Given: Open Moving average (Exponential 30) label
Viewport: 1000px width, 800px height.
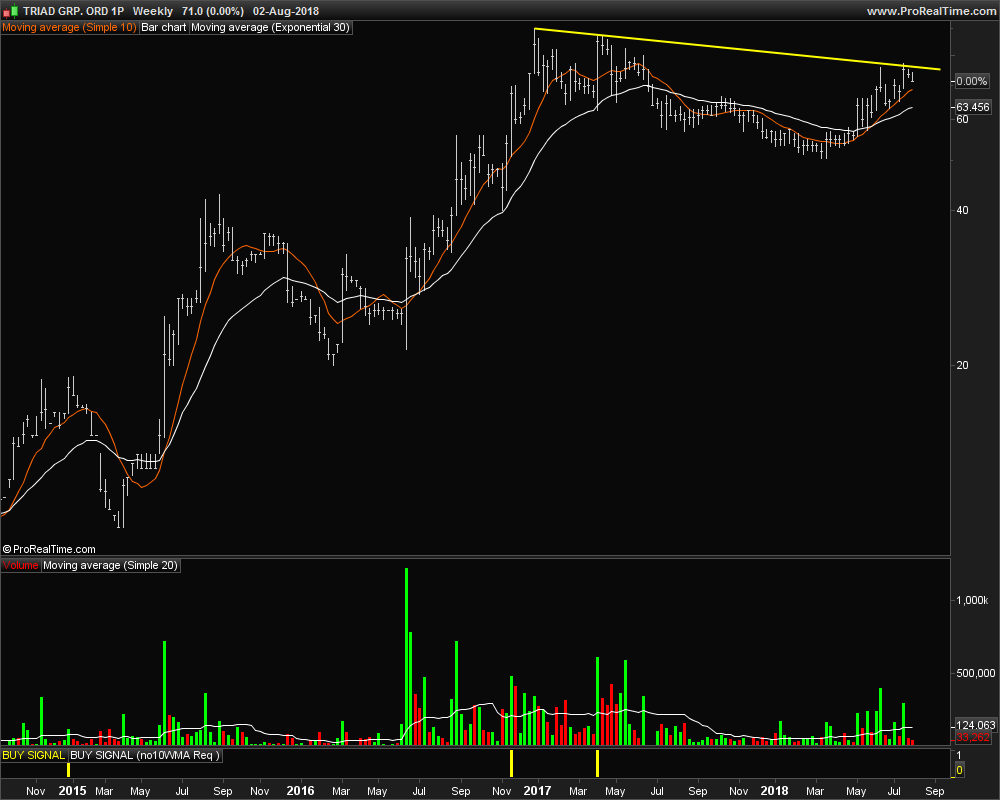Looking at the screenshot, I should [270, 27].
